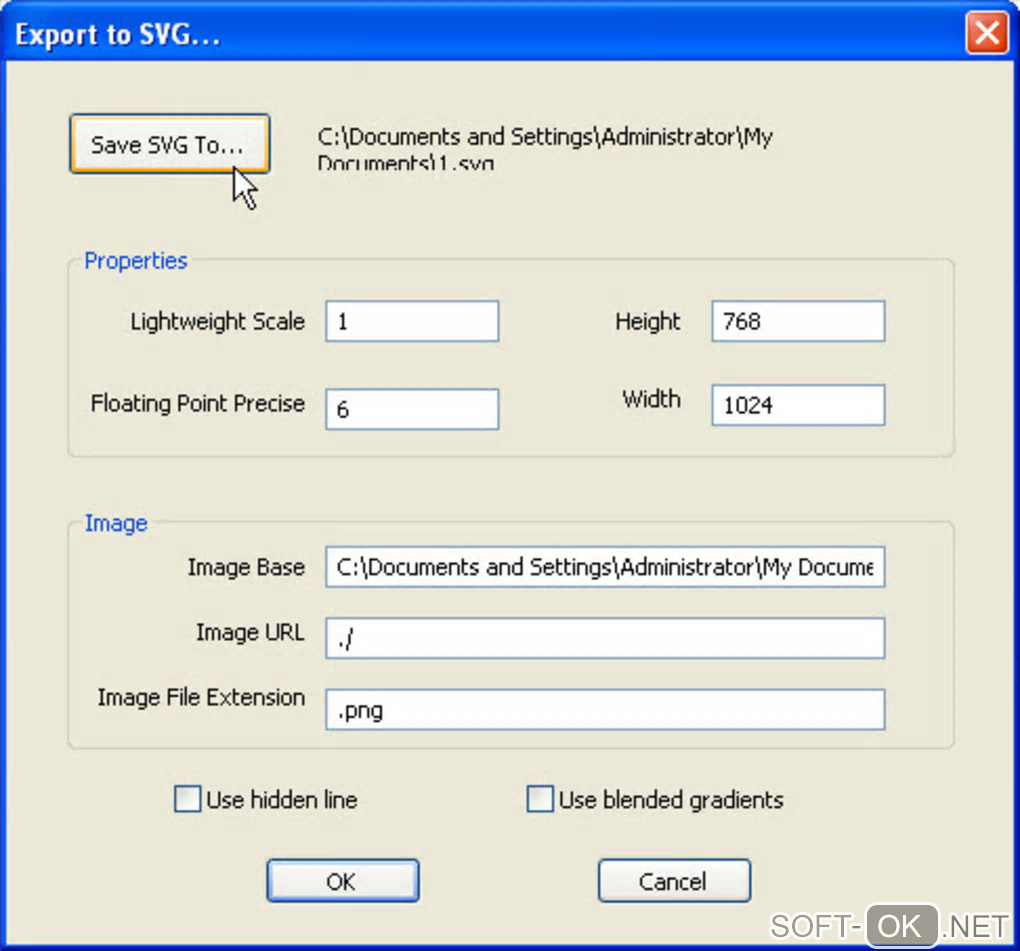Click inside the Image URL field
The width and height of the screenshot is (1020, 951).
(604, 638)
